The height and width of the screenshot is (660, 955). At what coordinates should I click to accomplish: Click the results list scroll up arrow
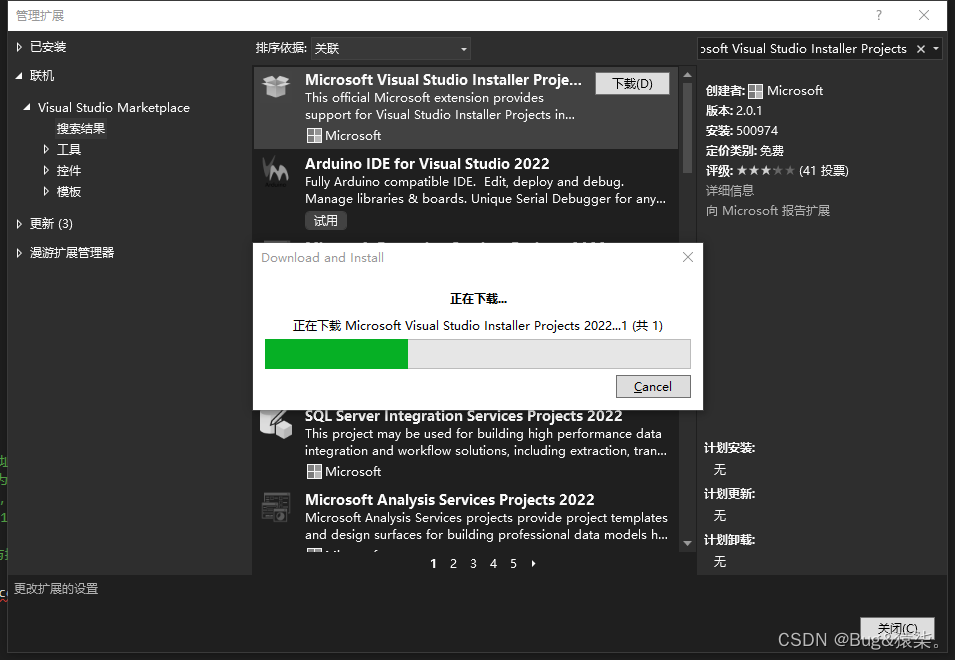coord(688,75)
